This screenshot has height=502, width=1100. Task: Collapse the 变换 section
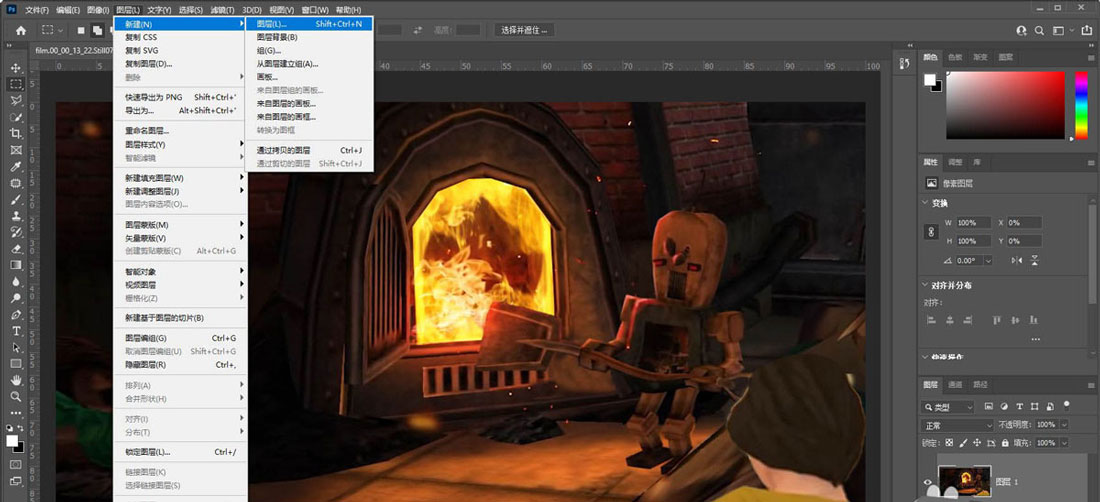pyautogui.click(x=926, y=203)
